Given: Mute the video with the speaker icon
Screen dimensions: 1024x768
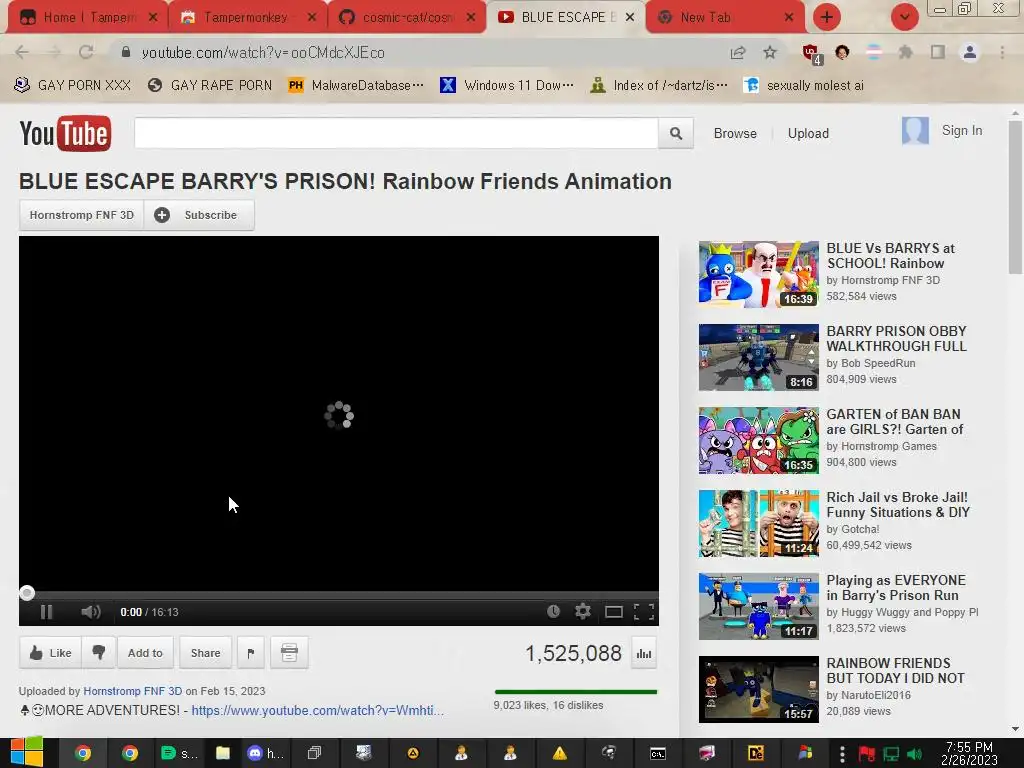Looking at the screenshot, I should (90, 612).
